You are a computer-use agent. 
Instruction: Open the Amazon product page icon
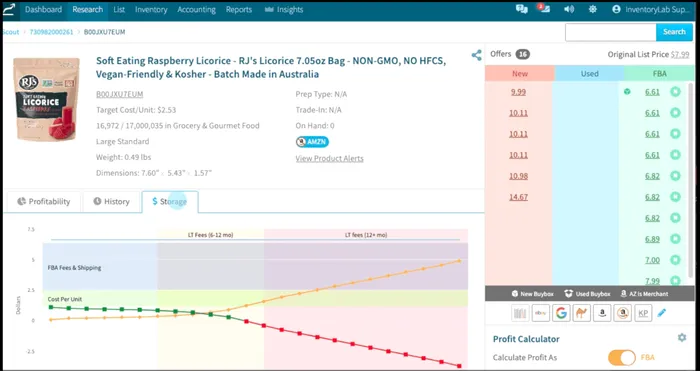pyautogui.click(x=602, y=313)
